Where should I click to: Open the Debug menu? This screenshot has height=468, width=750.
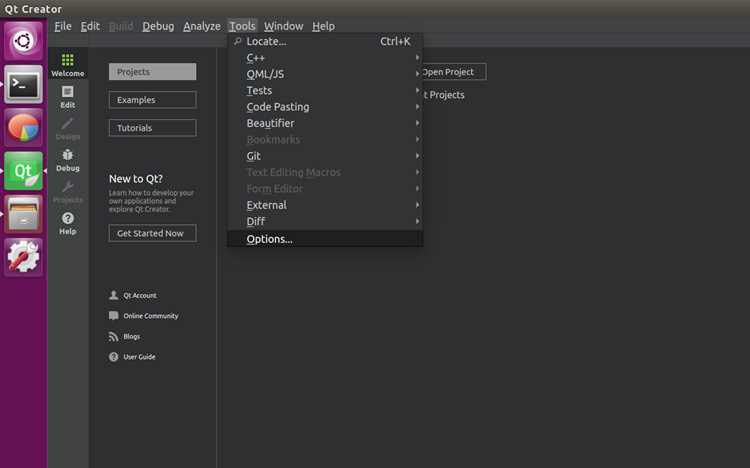click(158, 26)
